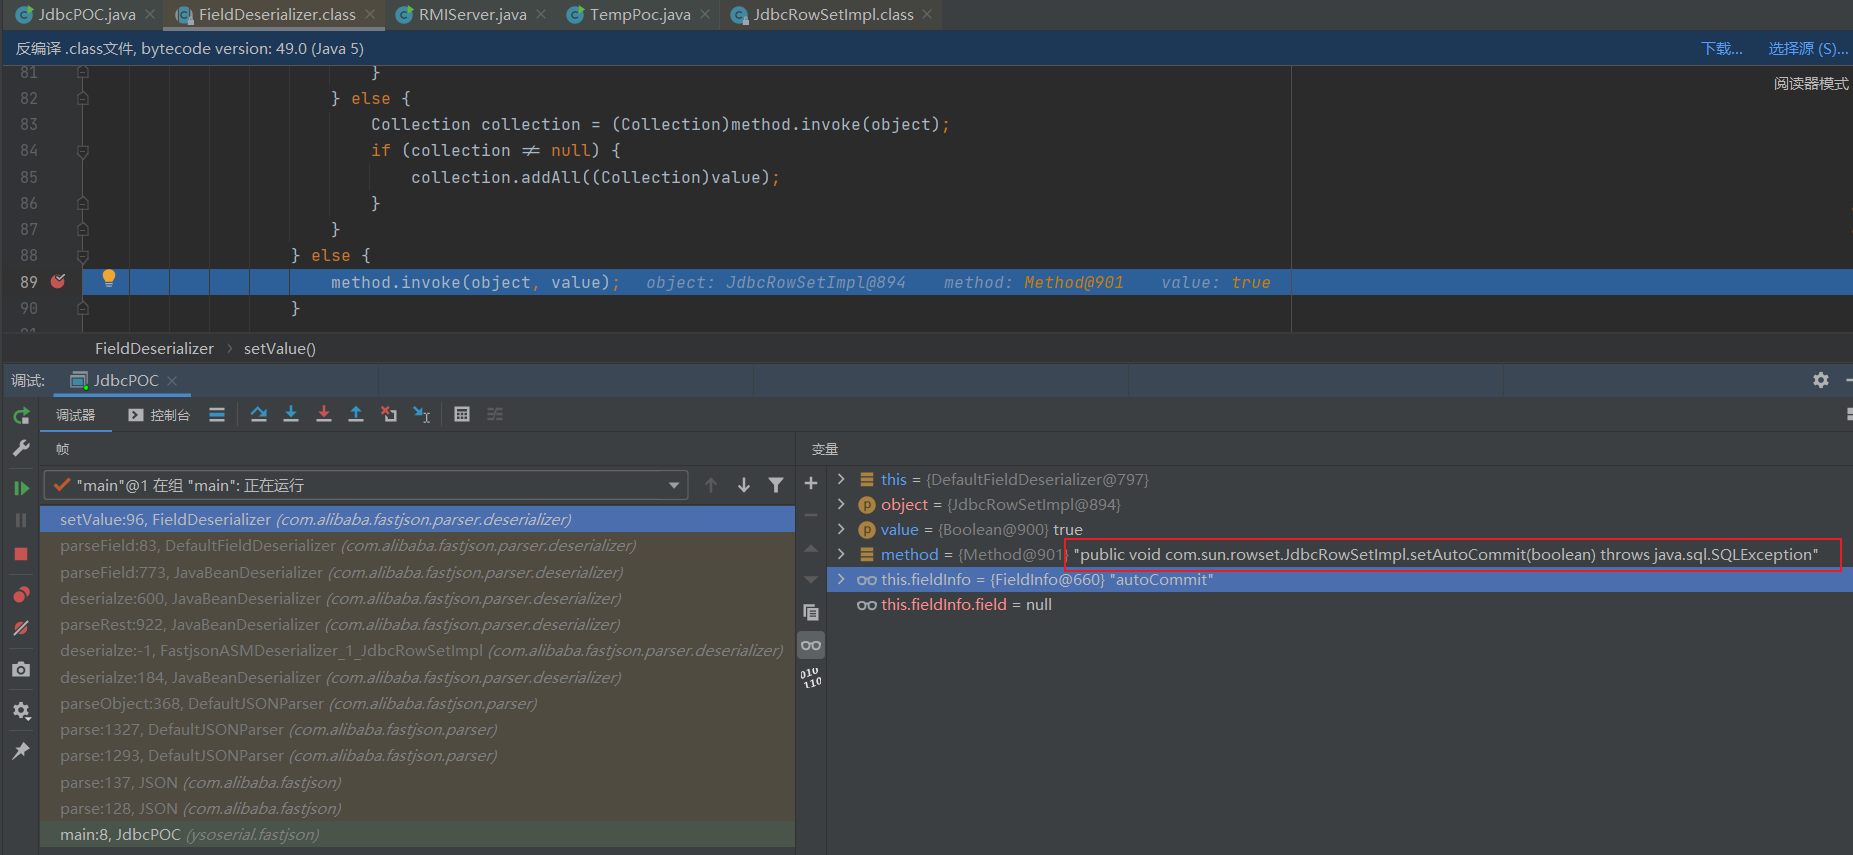1853x855 pixels.
Task: Expand the 'object' JdbcRowSetImpl variable node
Action: (x=841, y=504)
